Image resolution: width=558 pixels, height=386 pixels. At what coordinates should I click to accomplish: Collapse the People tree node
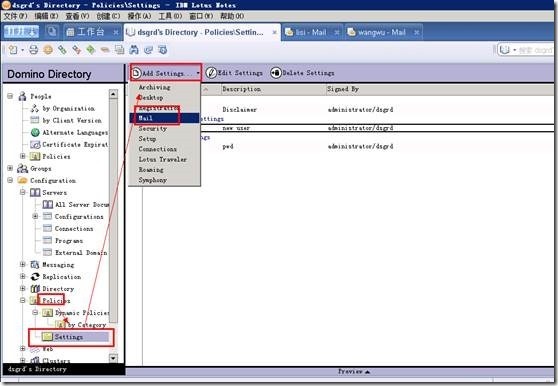tap(10, 96)
